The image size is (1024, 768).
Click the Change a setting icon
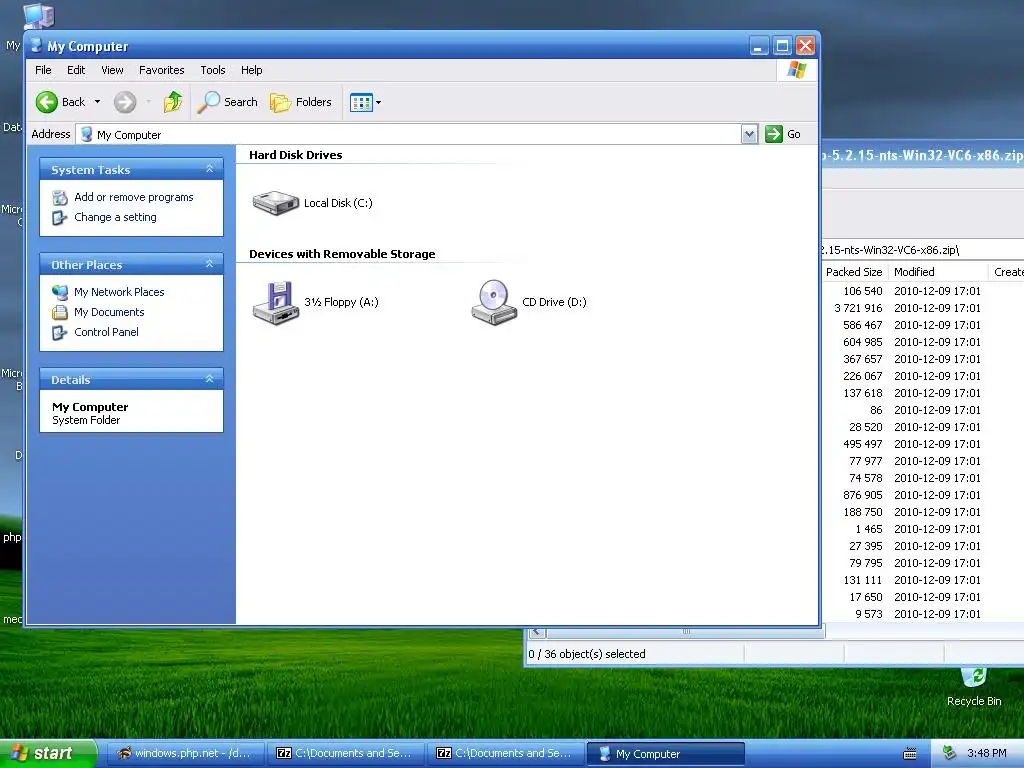click(x=59, y=217)
